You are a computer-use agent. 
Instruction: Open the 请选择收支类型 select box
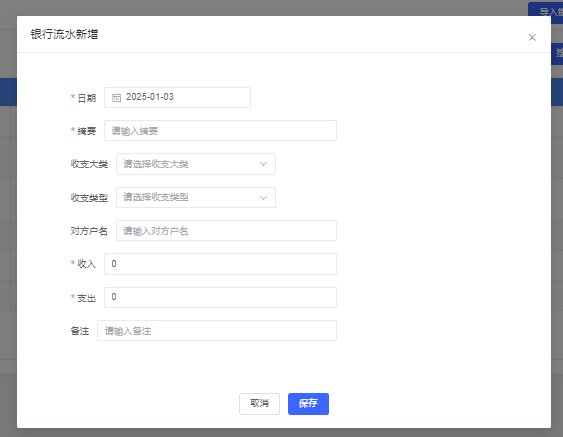(x=196, y=197)
